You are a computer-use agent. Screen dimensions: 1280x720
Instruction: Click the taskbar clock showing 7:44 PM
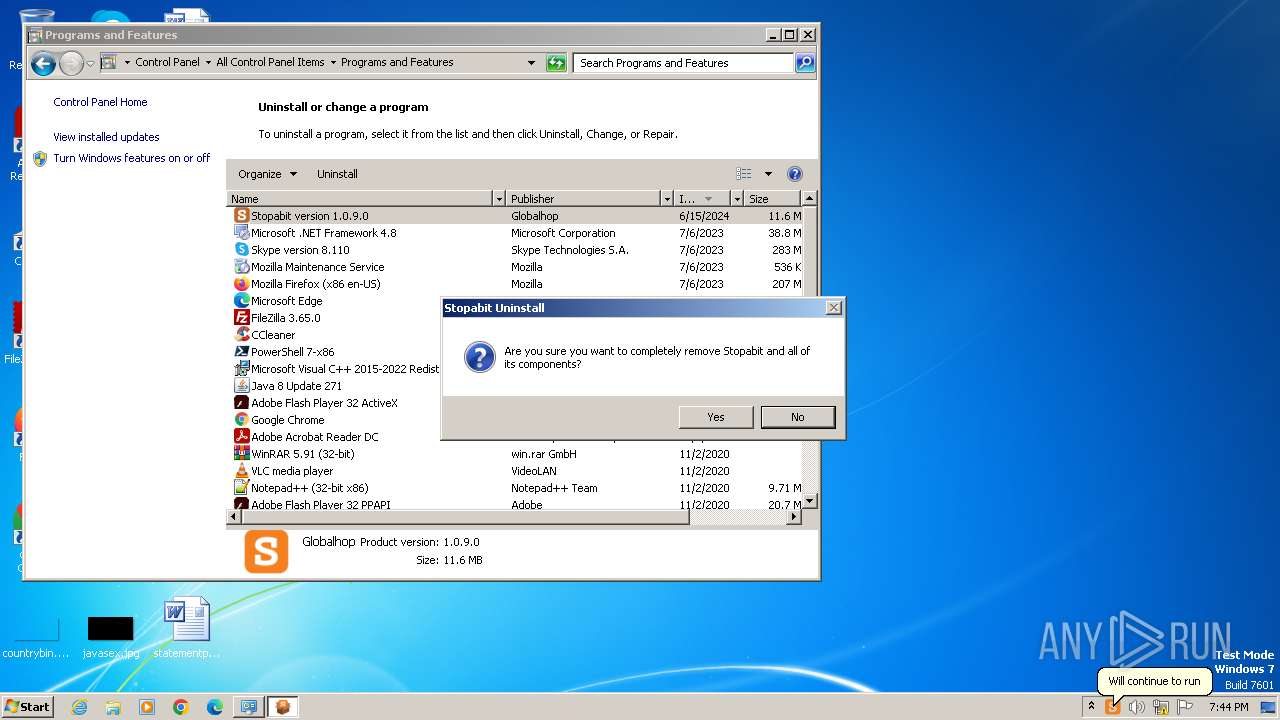pos(1228,707)
